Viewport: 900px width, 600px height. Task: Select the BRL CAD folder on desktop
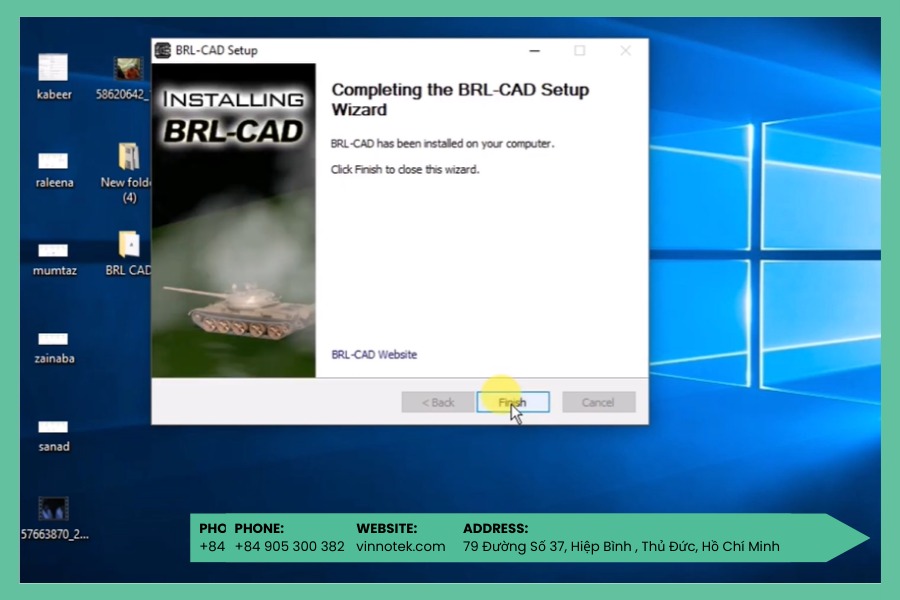[129, 253]
